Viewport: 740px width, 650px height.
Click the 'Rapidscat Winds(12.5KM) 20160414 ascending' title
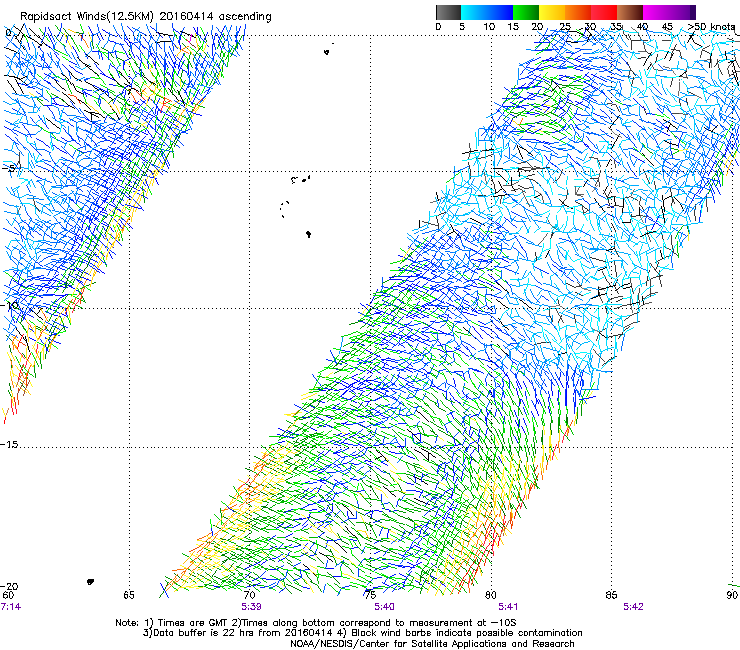click(x=146, y=16)
